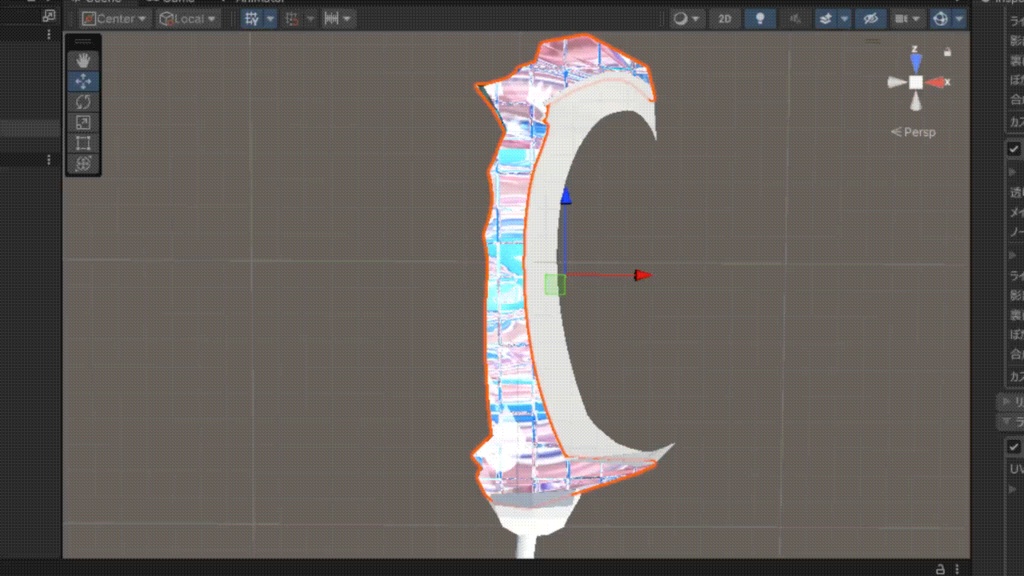
Task: Expand the foldout arrow below the UV row
Action: [1012, 489]
